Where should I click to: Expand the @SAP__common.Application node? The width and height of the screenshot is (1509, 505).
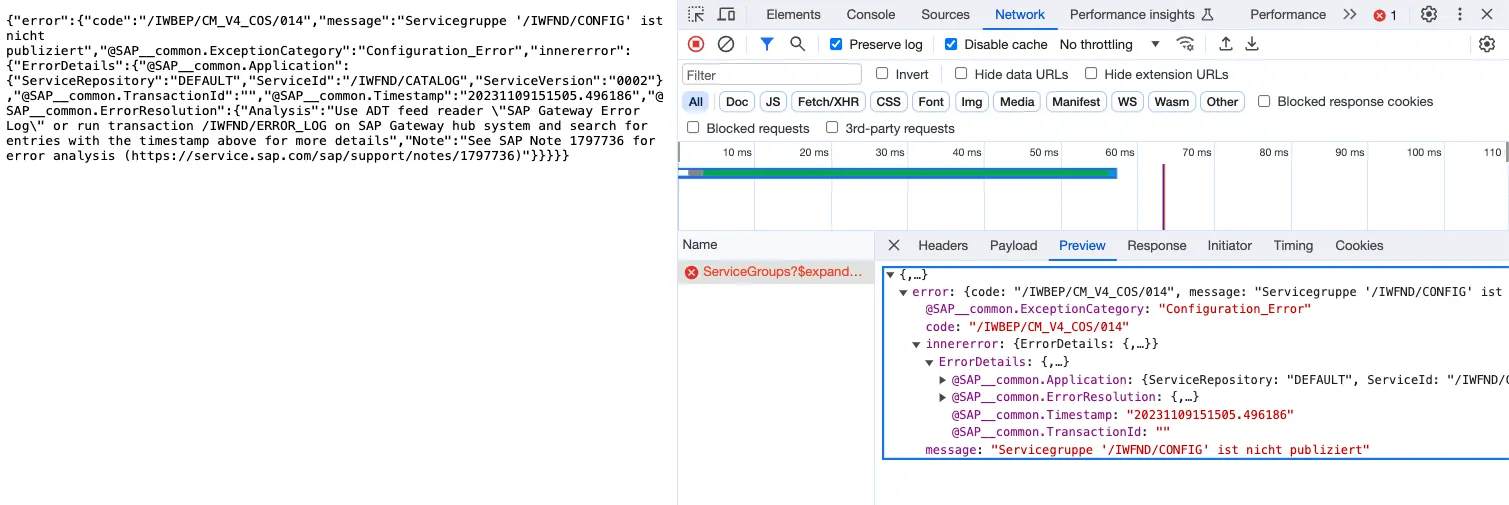point(943,380)
